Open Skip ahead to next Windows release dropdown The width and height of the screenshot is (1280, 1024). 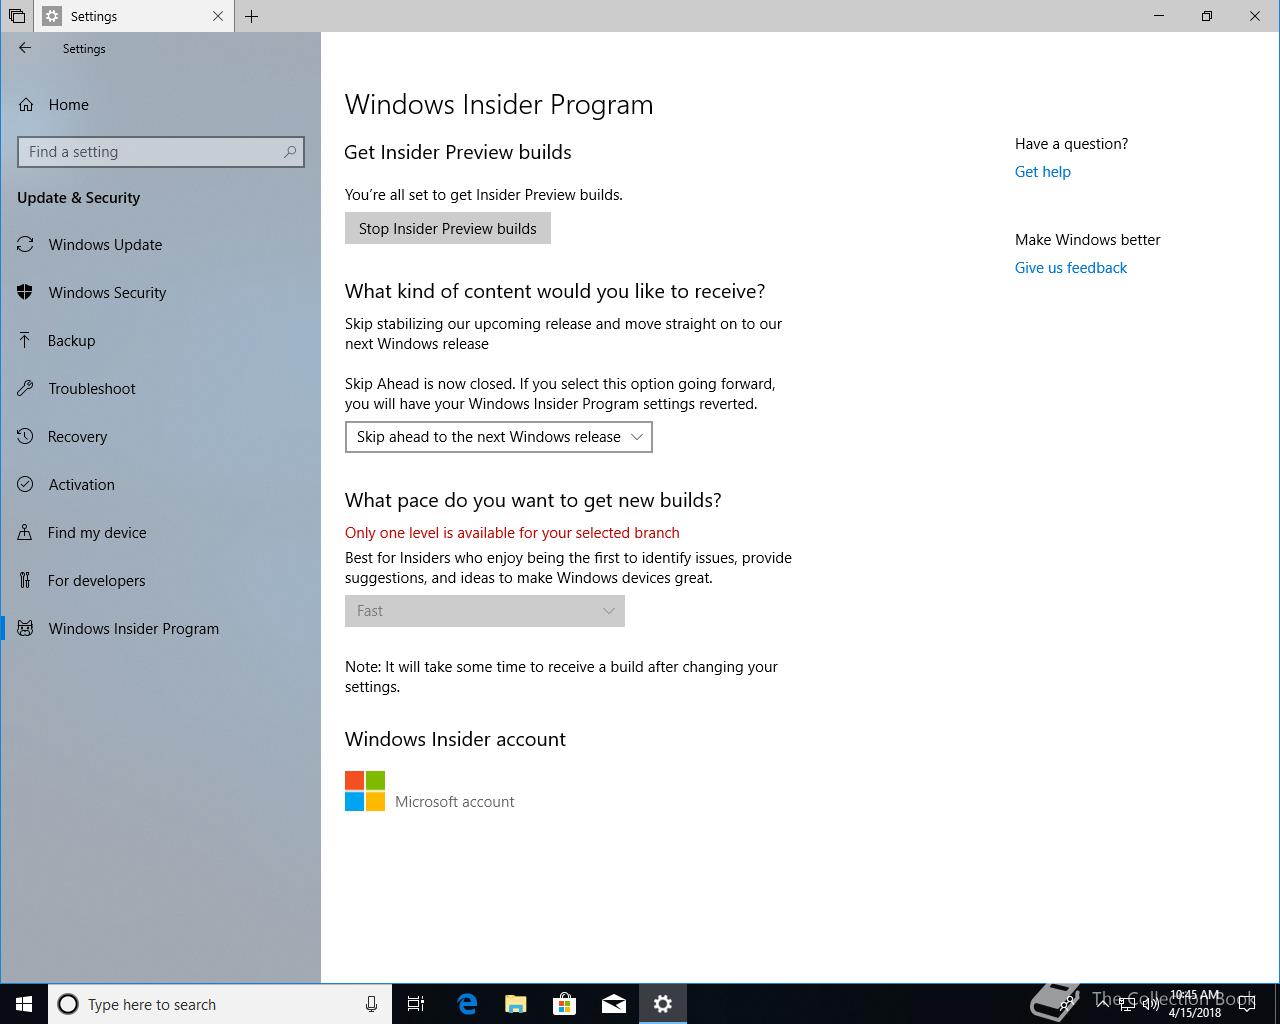(x=499, y=437)
